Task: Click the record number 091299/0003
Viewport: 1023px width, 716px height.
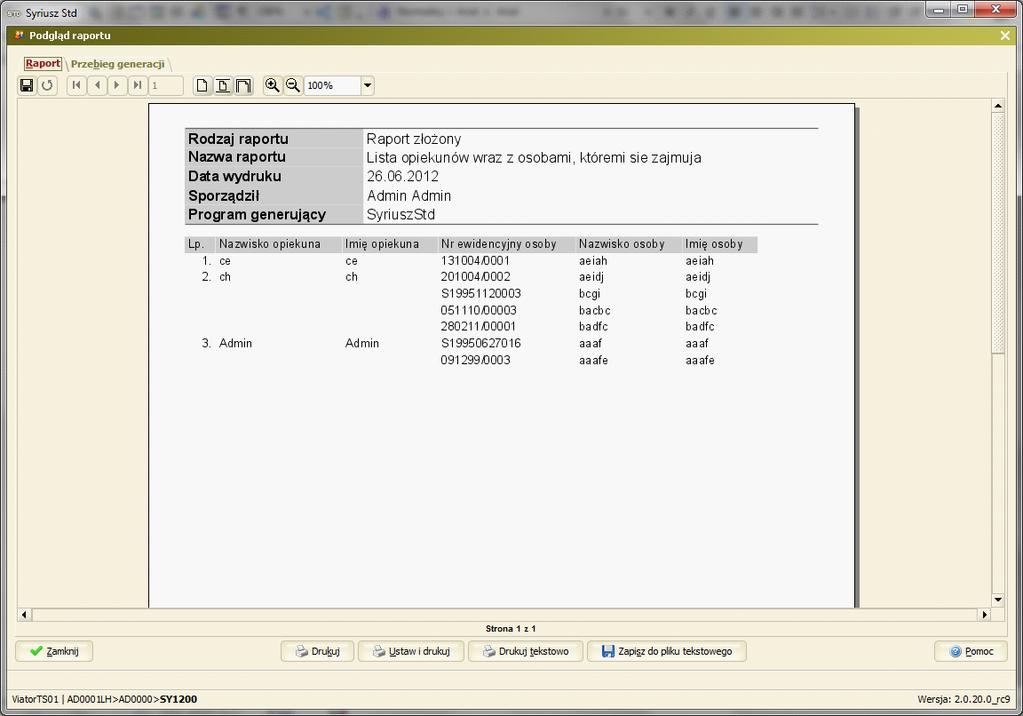Action: click(475, 360)
